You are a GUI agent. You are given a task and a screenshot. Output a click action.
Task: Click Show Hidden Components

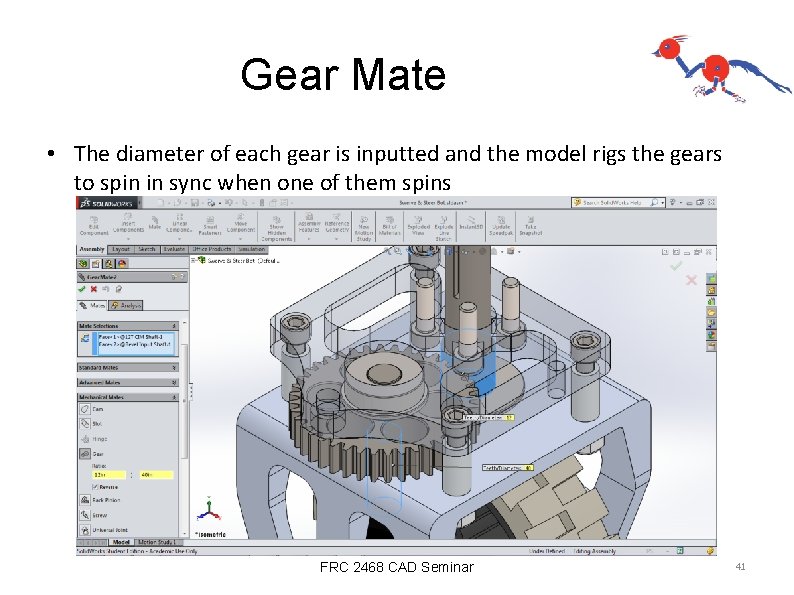pos(276,228)
